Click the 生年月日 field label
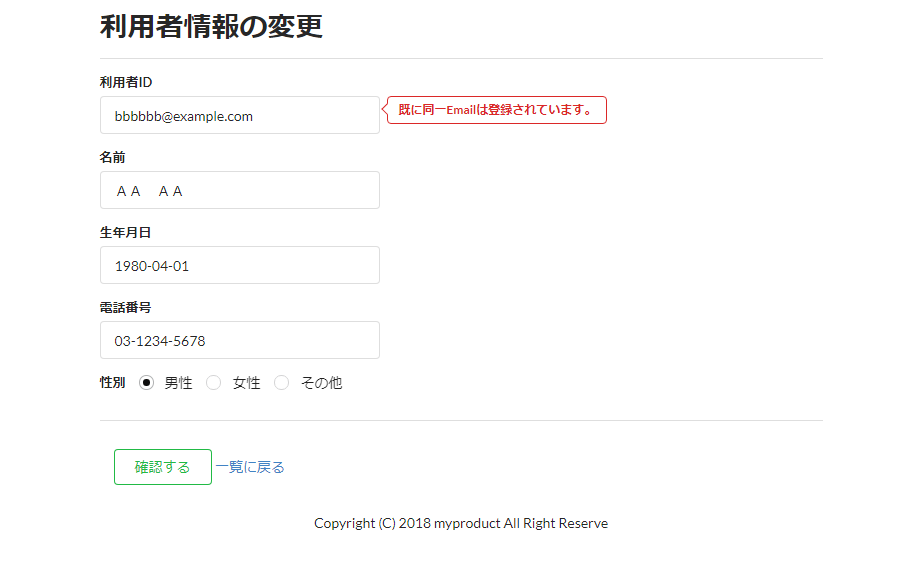The image size is (921, 577). [125, 233]
